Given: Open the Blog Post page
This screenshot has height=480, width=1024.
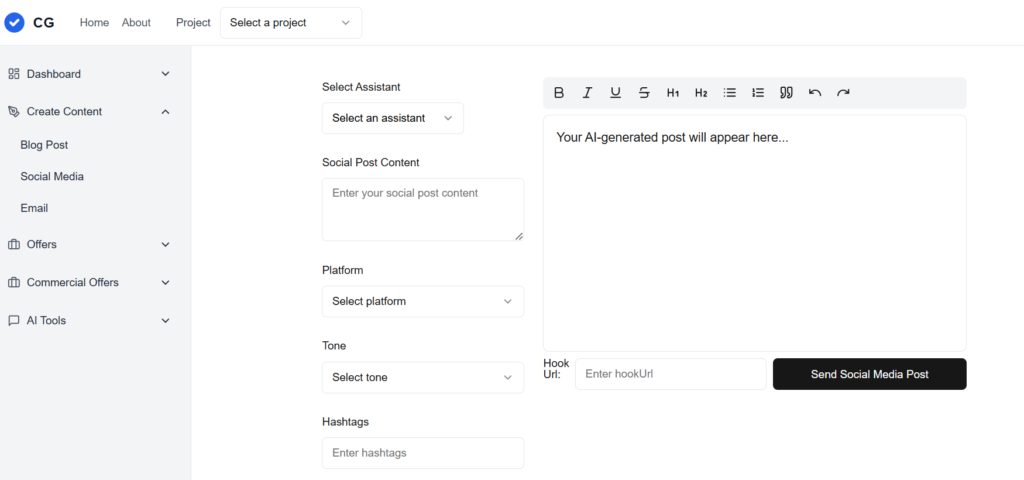Looking at the screenshot, I should pyautogui.click(x=44, y=145).
